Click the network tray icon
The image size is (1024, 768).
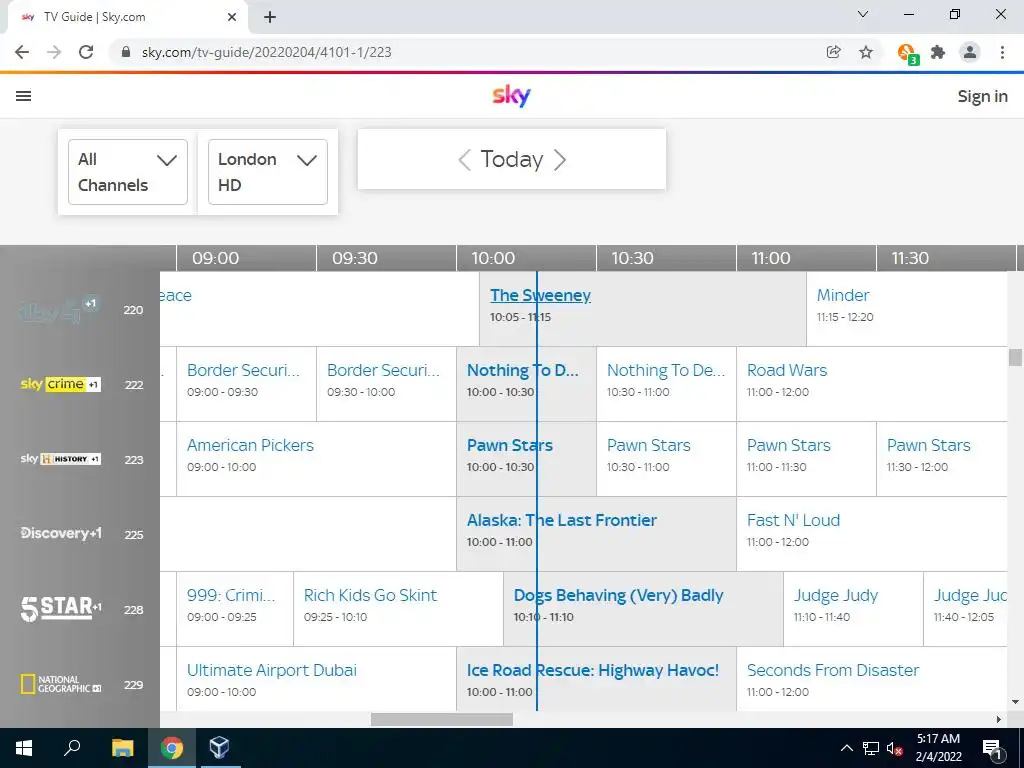[x=871, y=749]
